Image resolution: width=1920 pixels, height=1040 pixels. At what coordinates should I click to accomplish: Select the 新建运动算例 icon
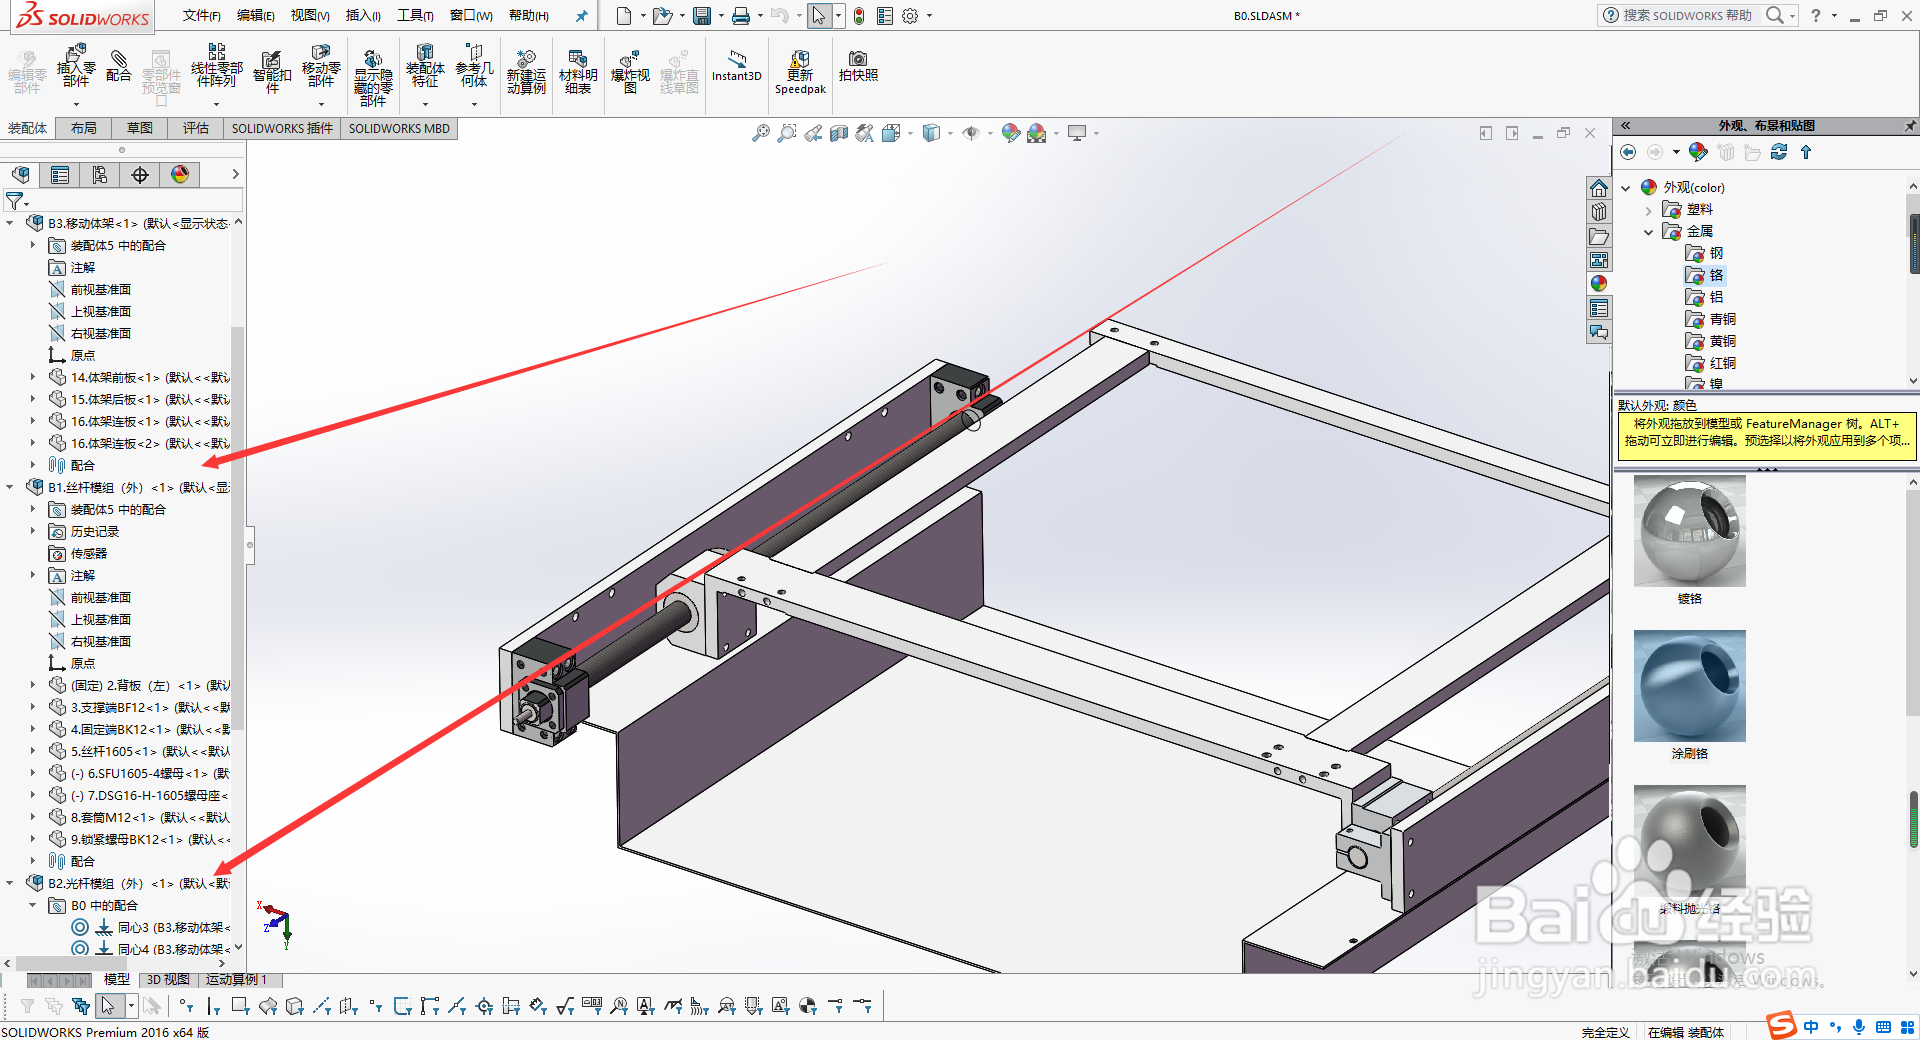click(x=527, y=72)
